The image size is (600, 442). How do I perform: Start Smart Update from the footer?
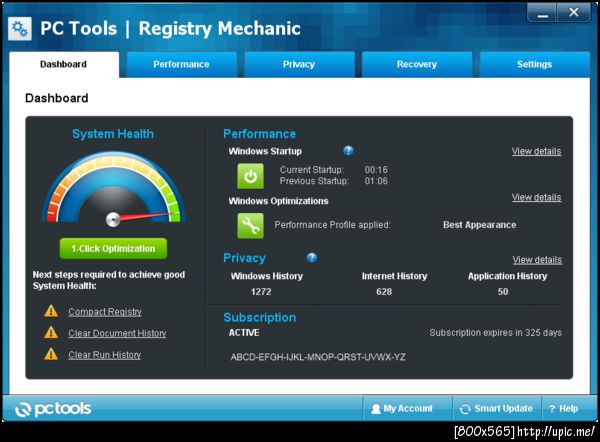pos(497,409)
